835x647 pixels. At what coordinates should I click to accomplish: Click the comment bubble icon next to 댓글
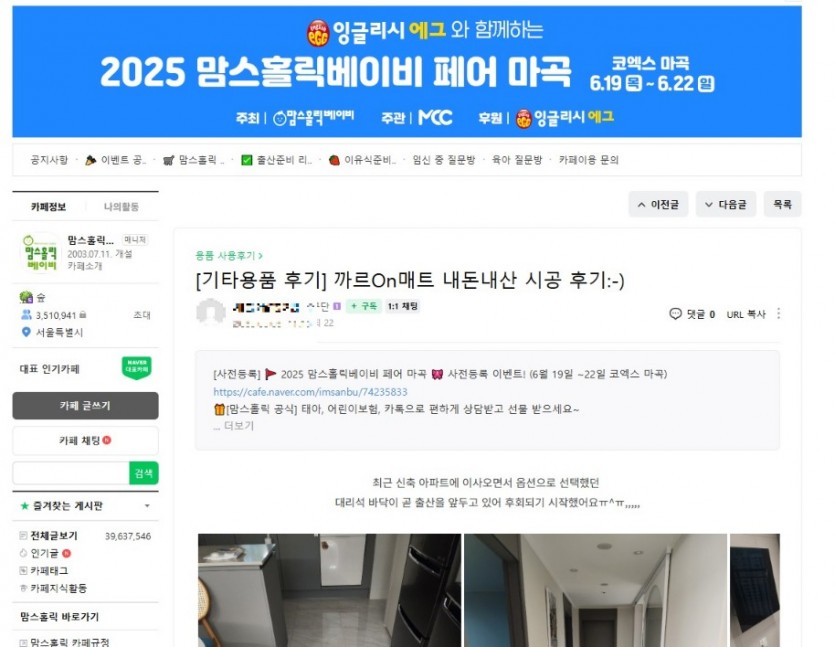[675, 314]
